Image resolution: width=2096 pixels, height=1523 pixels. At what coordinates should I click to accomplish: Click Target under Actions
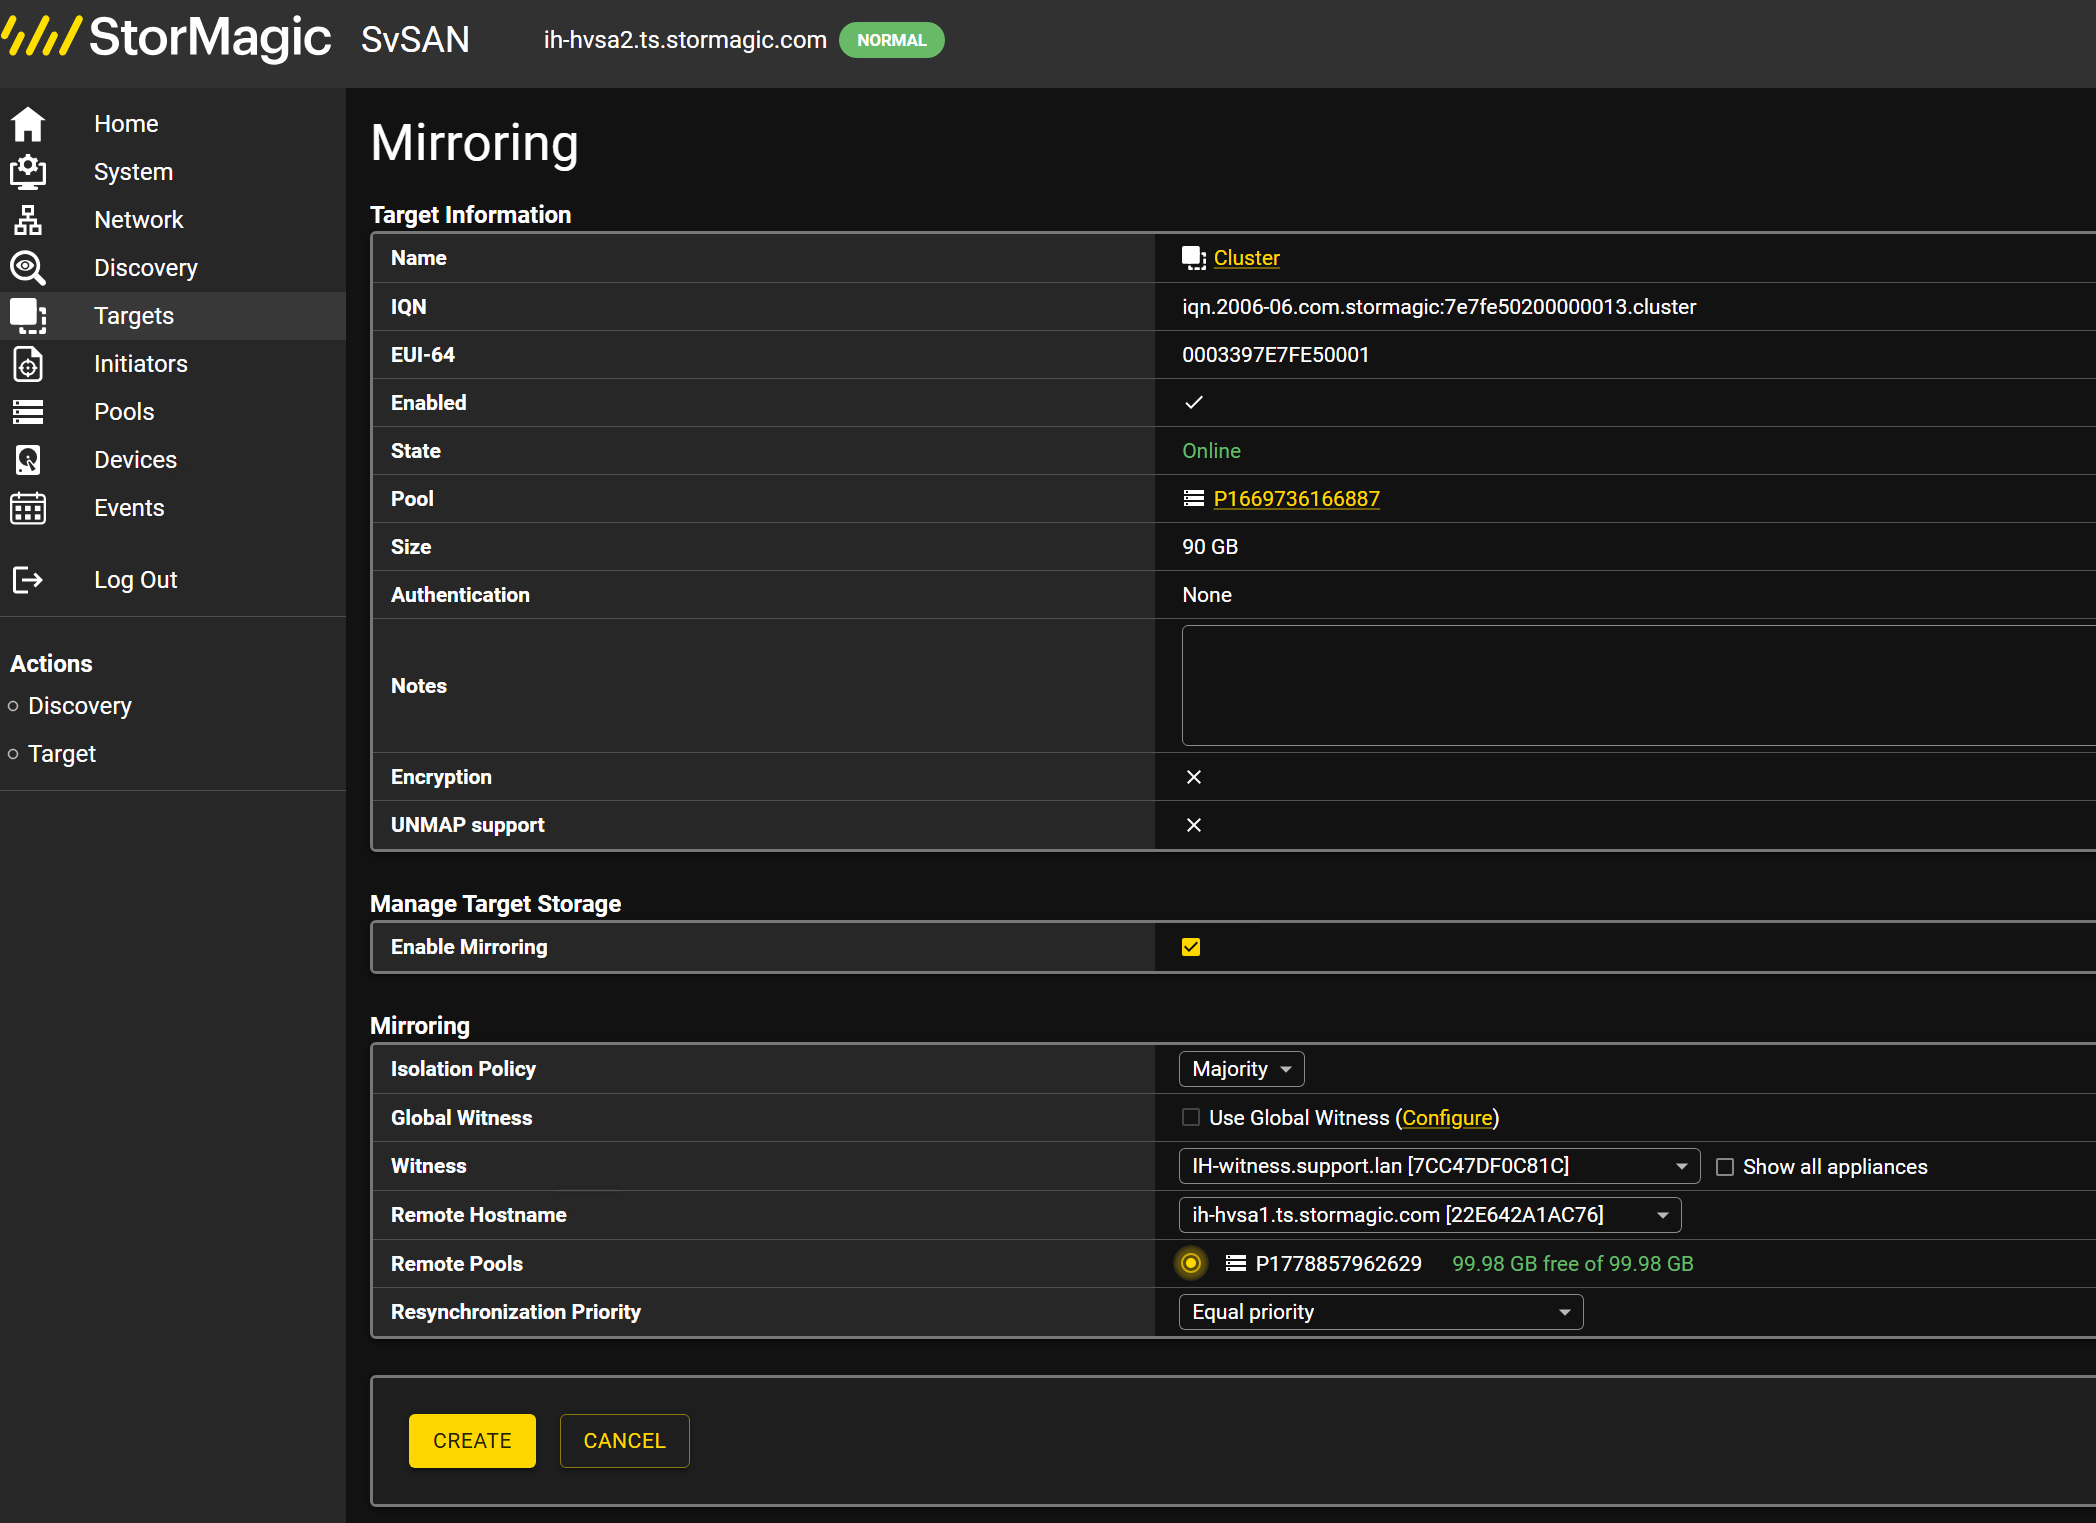[x=62, y=754]
